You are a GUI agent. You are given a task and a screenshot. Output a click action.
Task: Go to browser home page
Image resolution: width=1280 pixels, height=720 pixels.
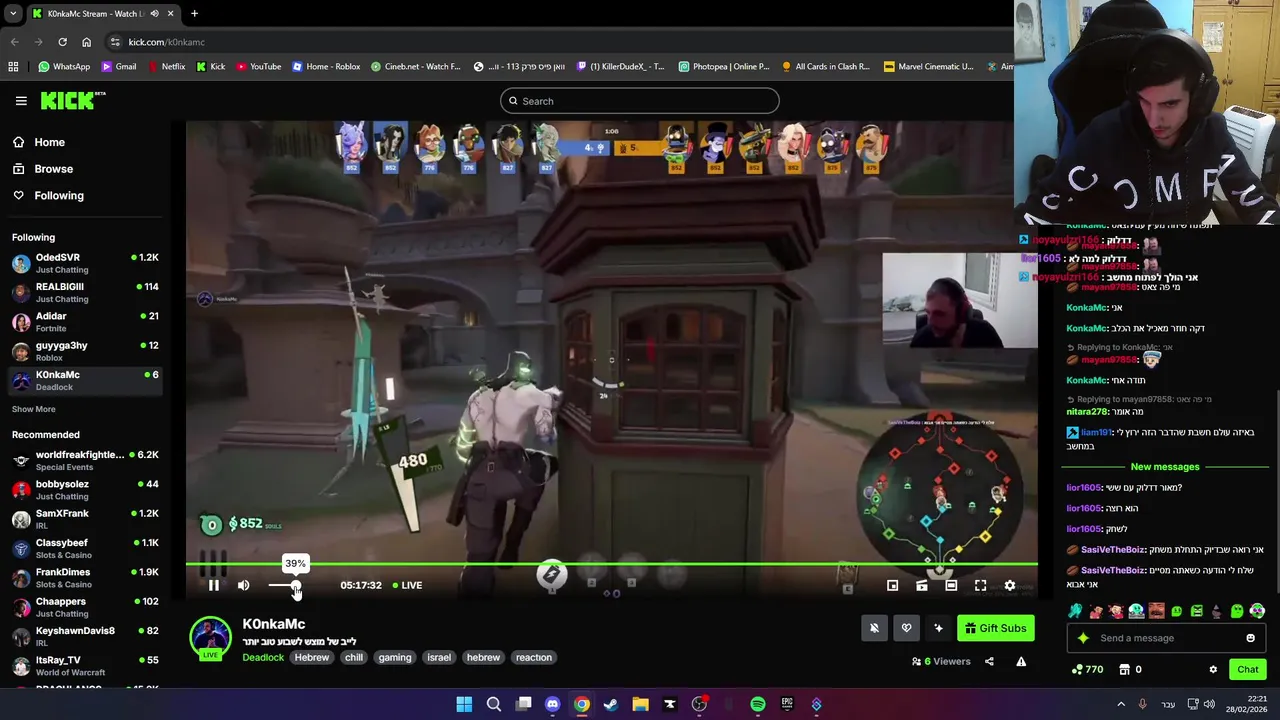[x=86, y=42]
